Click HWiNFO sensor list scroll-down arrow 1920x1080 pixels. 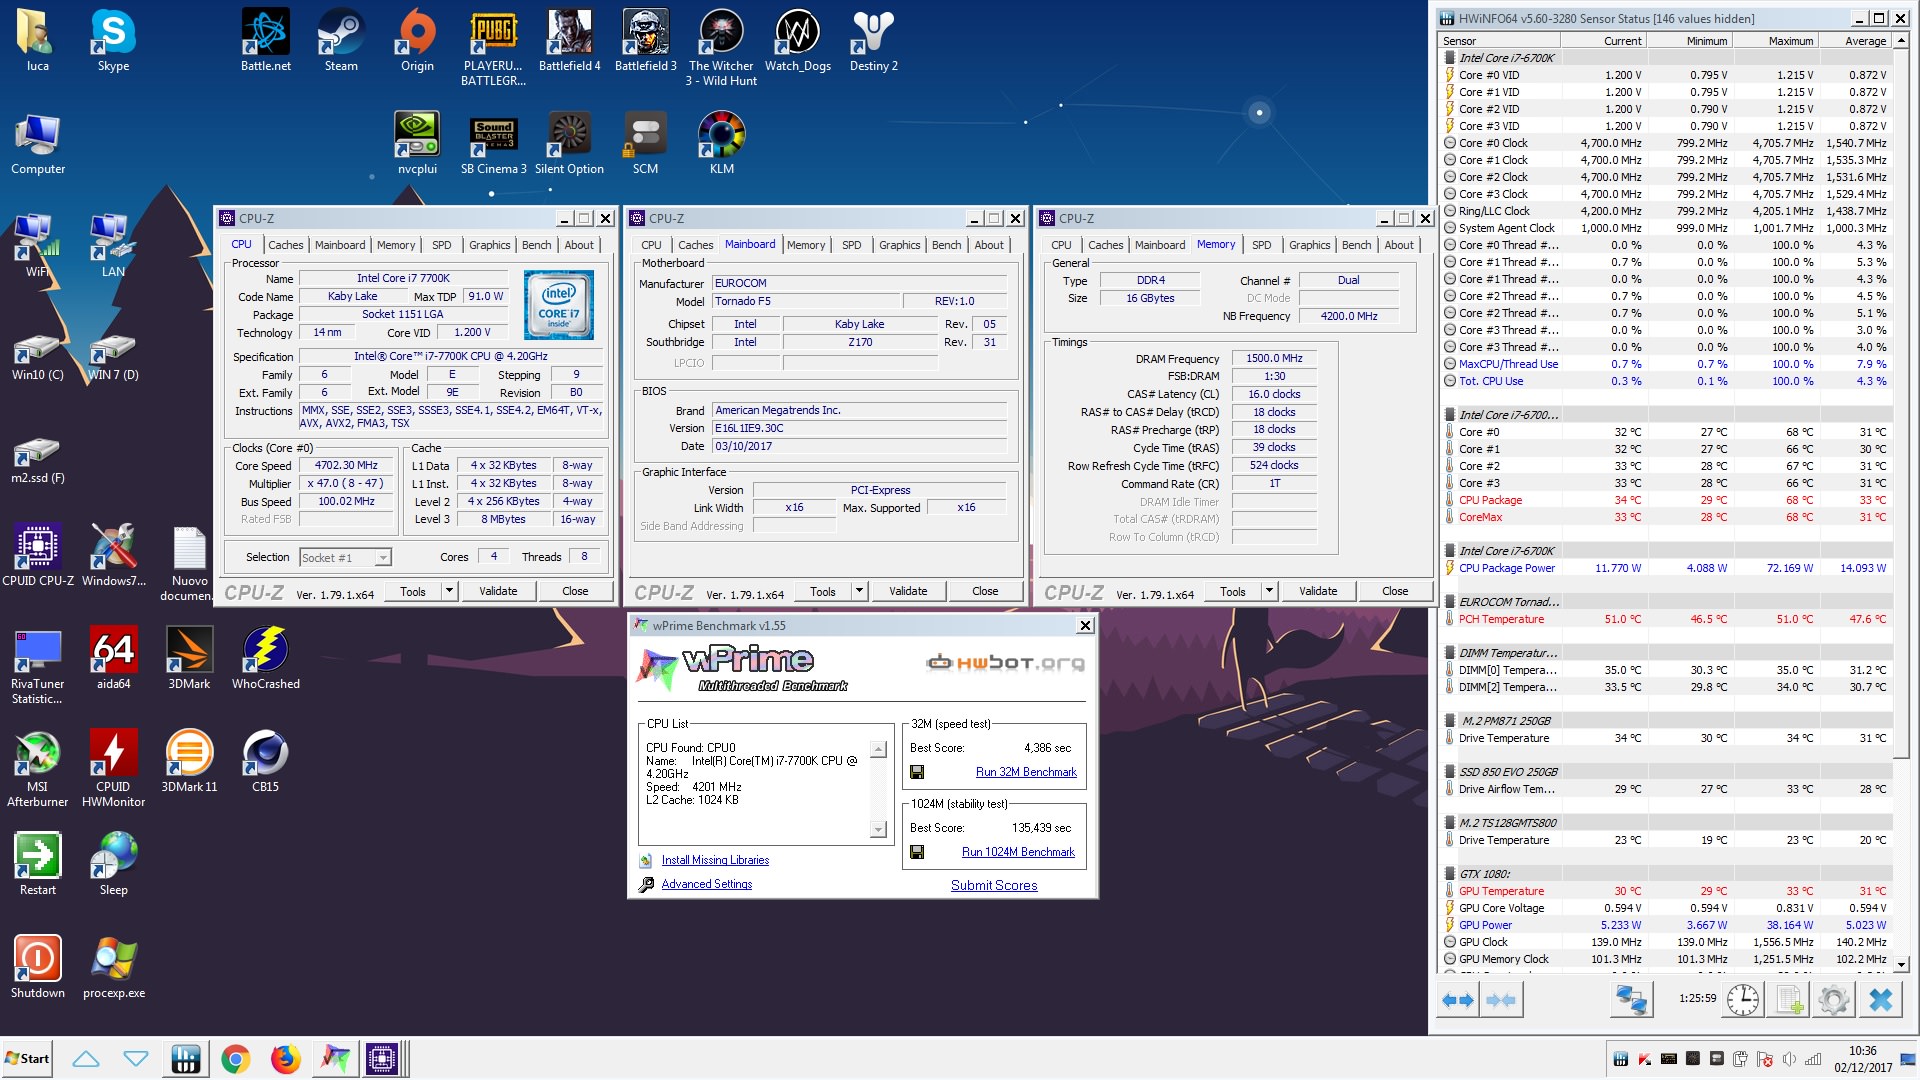pyautogui.click(x=1902, y=964)
